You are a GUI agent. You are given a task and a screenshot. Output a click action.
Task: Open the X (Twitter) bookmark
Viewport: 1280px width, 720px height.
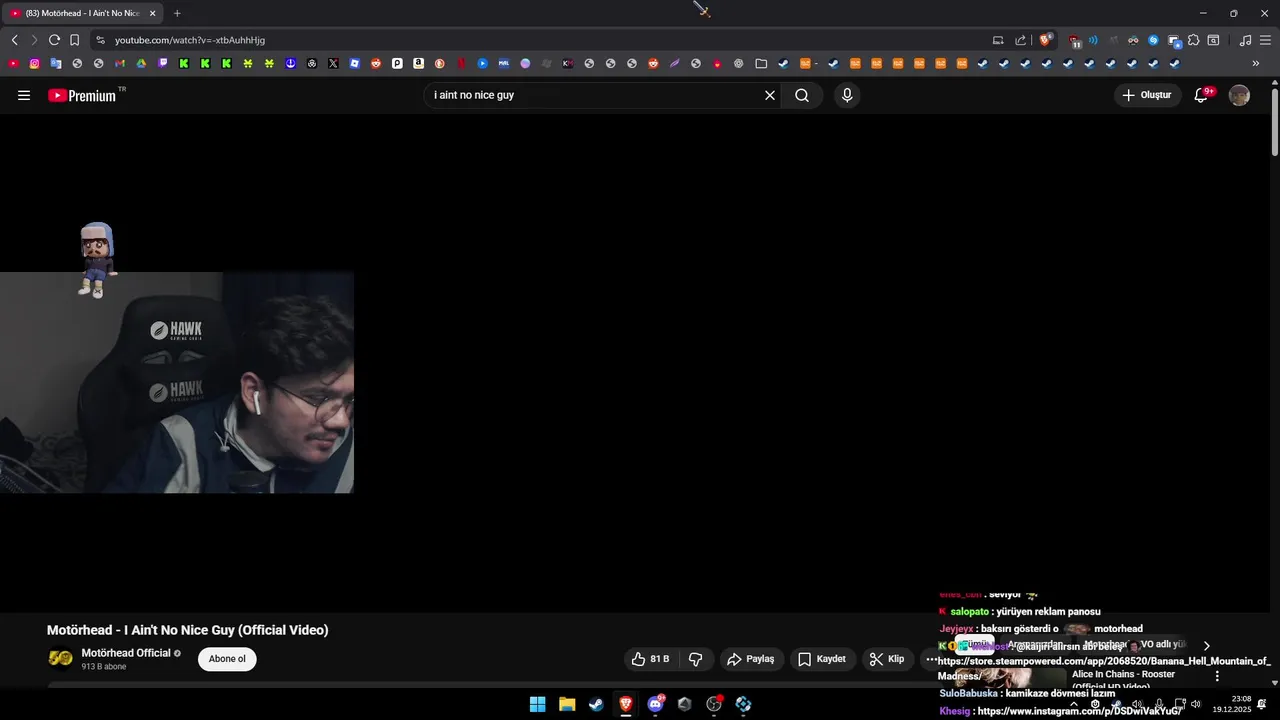(x=333, y=63)
